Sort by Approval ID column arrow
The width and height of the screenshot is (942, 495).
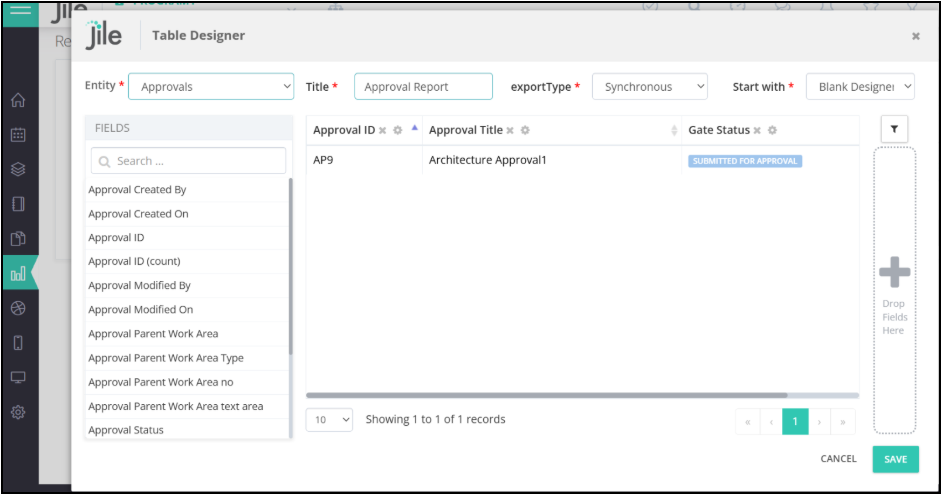coord(415,127)
